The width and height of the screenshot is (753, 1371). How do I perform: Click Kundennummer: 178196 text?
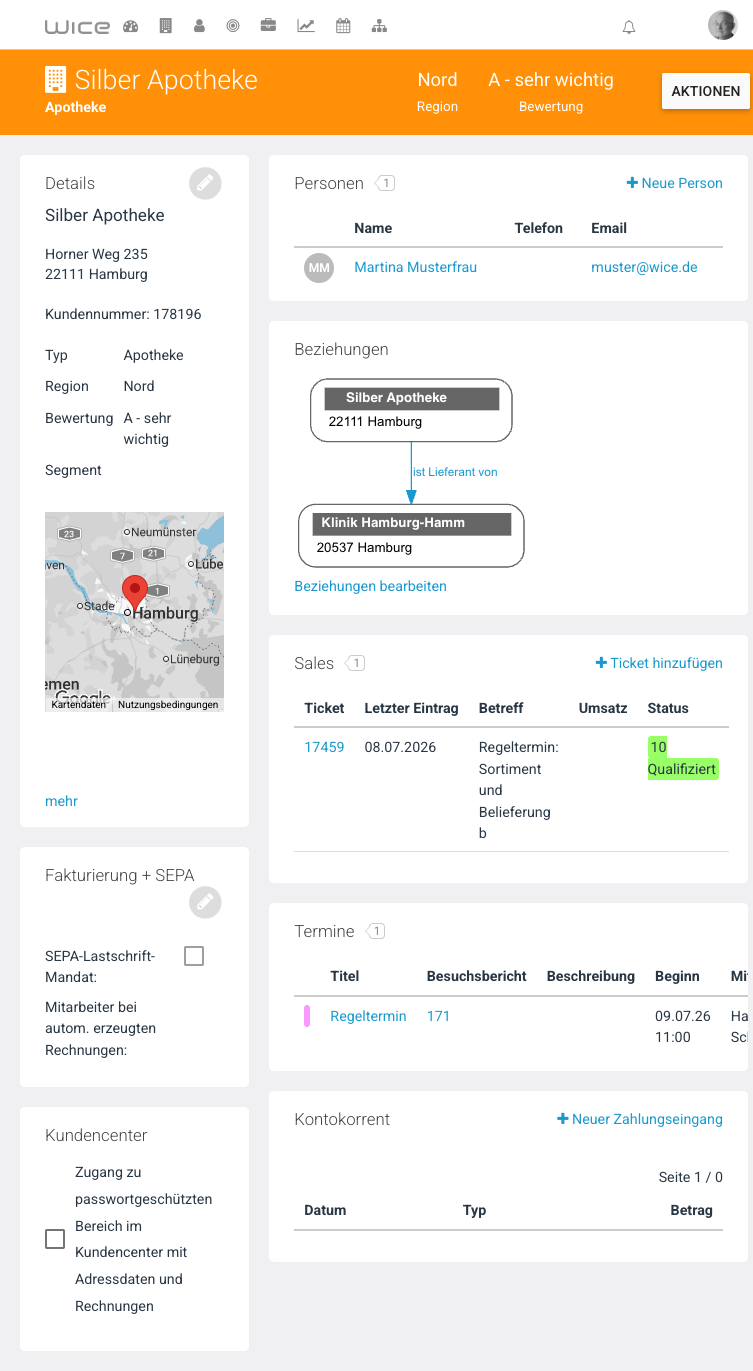pyautogui.click(x=123, y=314)
